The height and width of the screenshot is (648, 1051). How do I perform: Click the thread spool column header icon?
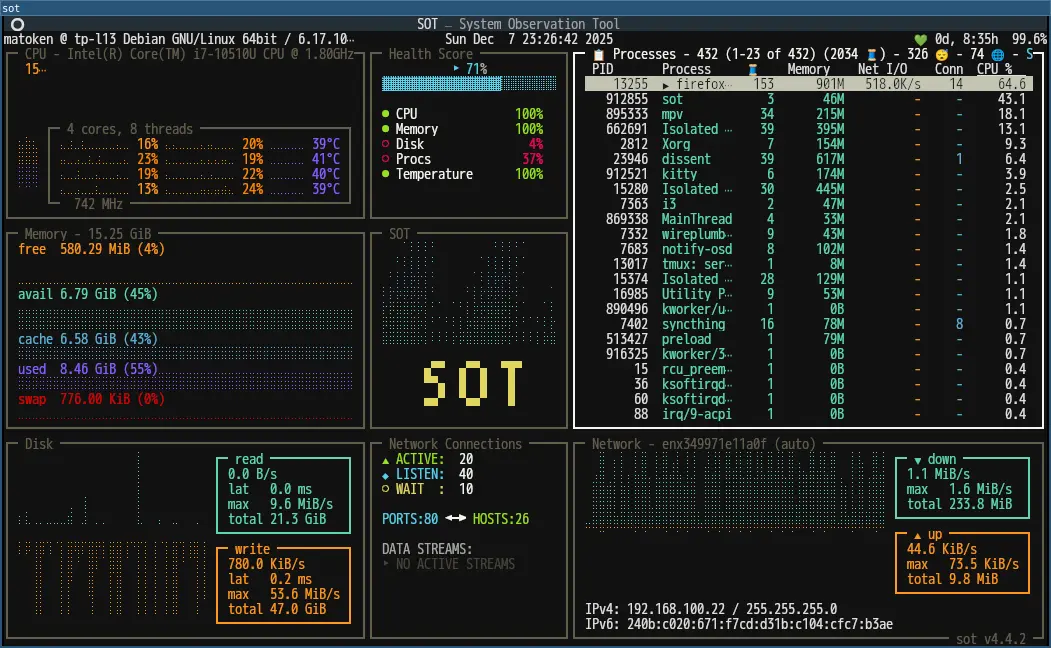pos(753,69)
